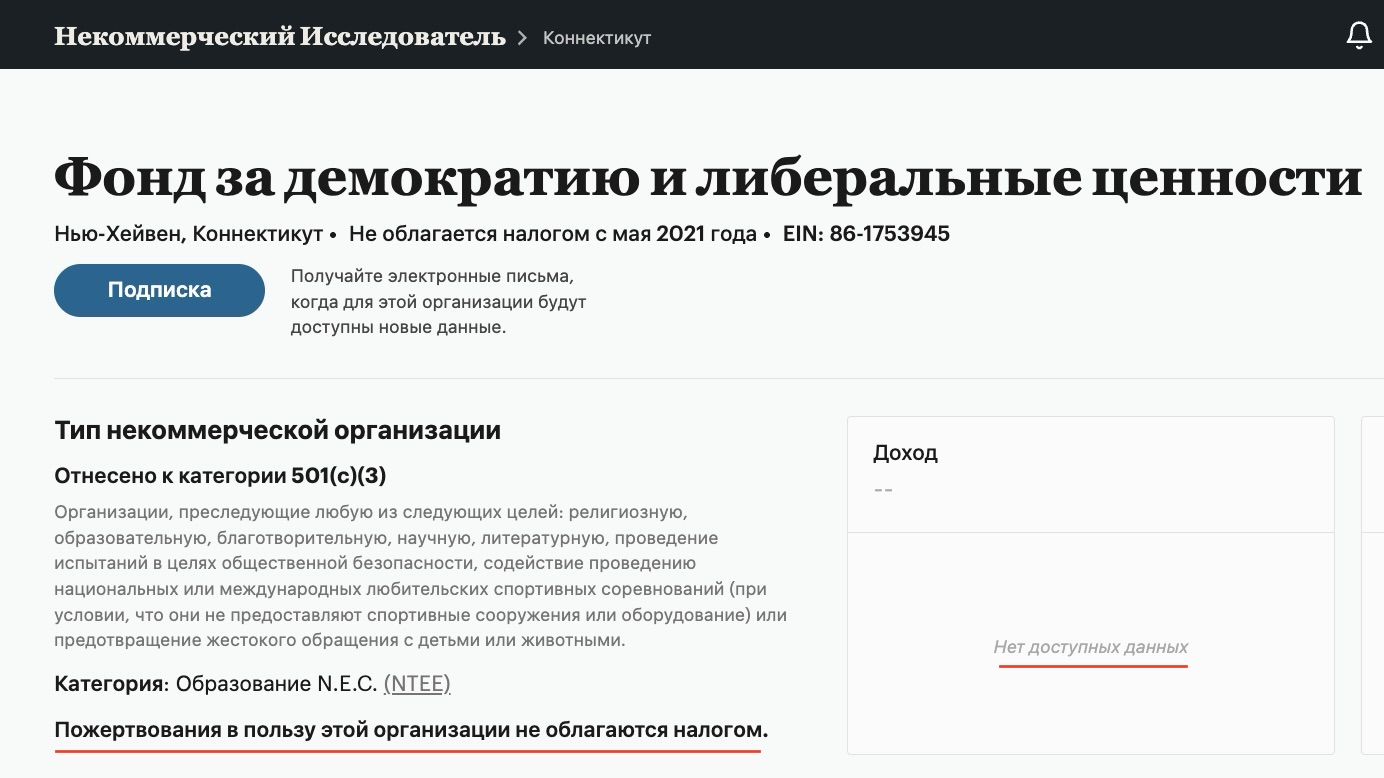
Task: Click the donations tax-deductible statement
Action: click(411, 730)
